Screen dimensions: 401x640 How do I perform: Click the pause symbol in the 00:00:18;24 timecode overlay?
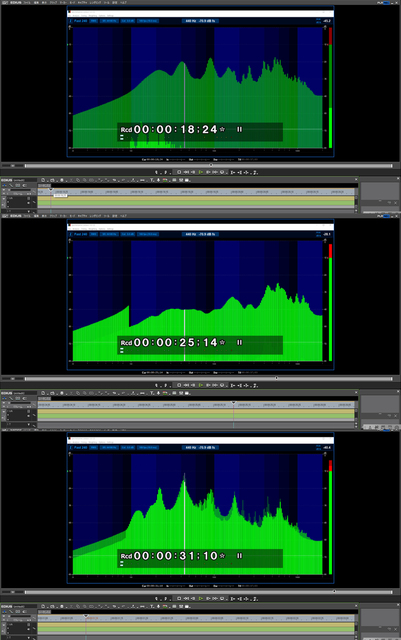(x=240, y=129)
